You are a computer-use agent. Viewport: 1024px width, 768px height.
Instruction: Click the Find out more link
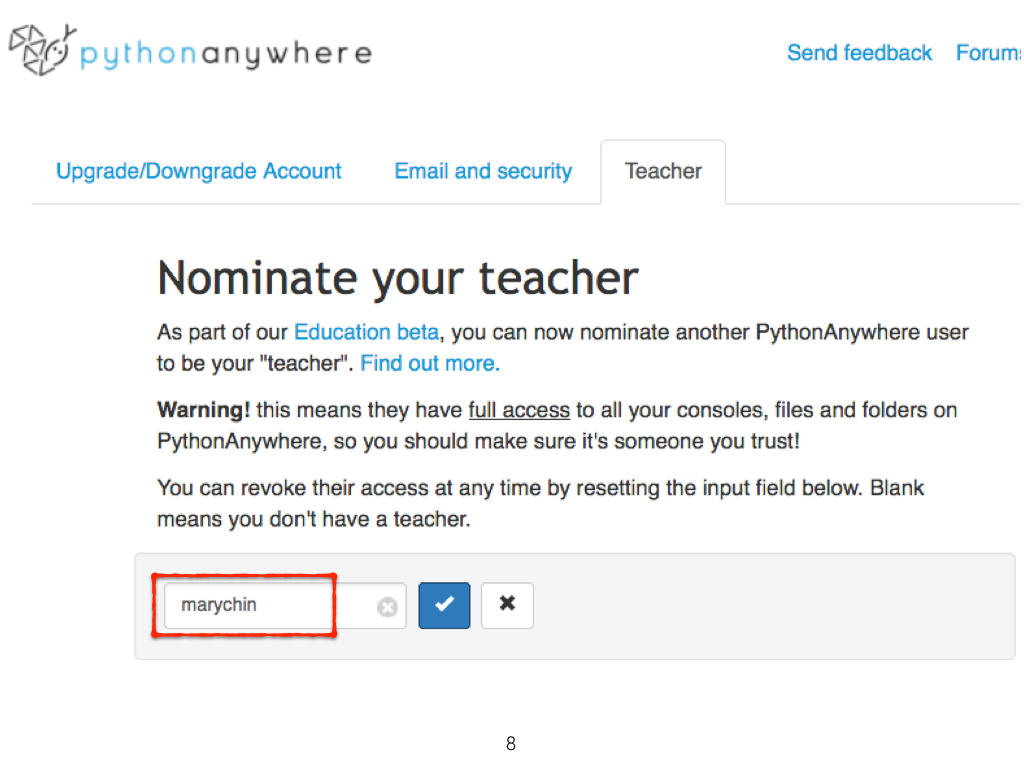[x=430, y=364]
